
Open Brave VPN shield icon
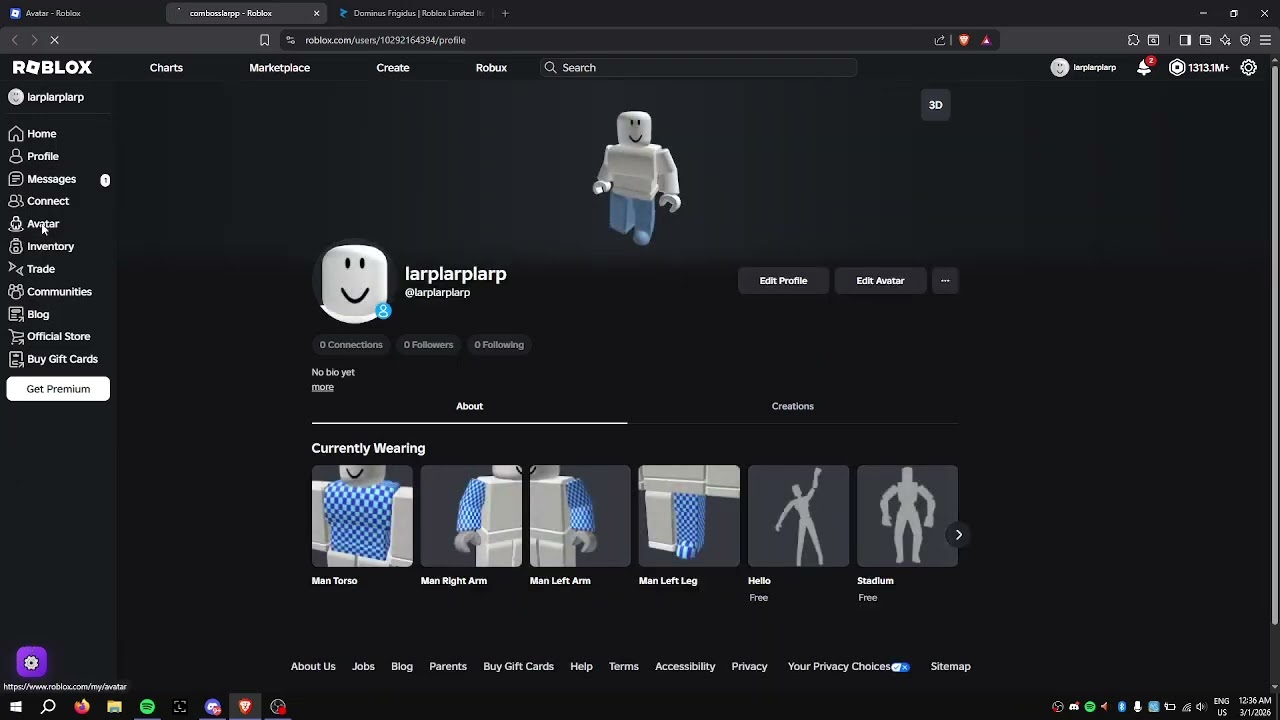tap(1245, 40)
